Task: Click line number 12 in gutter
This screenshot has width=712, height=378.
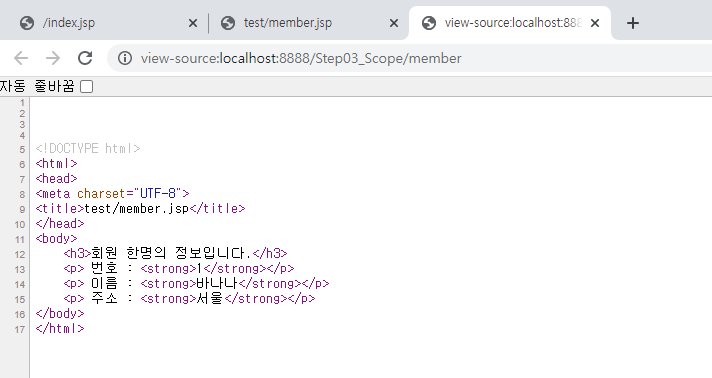Action: (20, 254)
